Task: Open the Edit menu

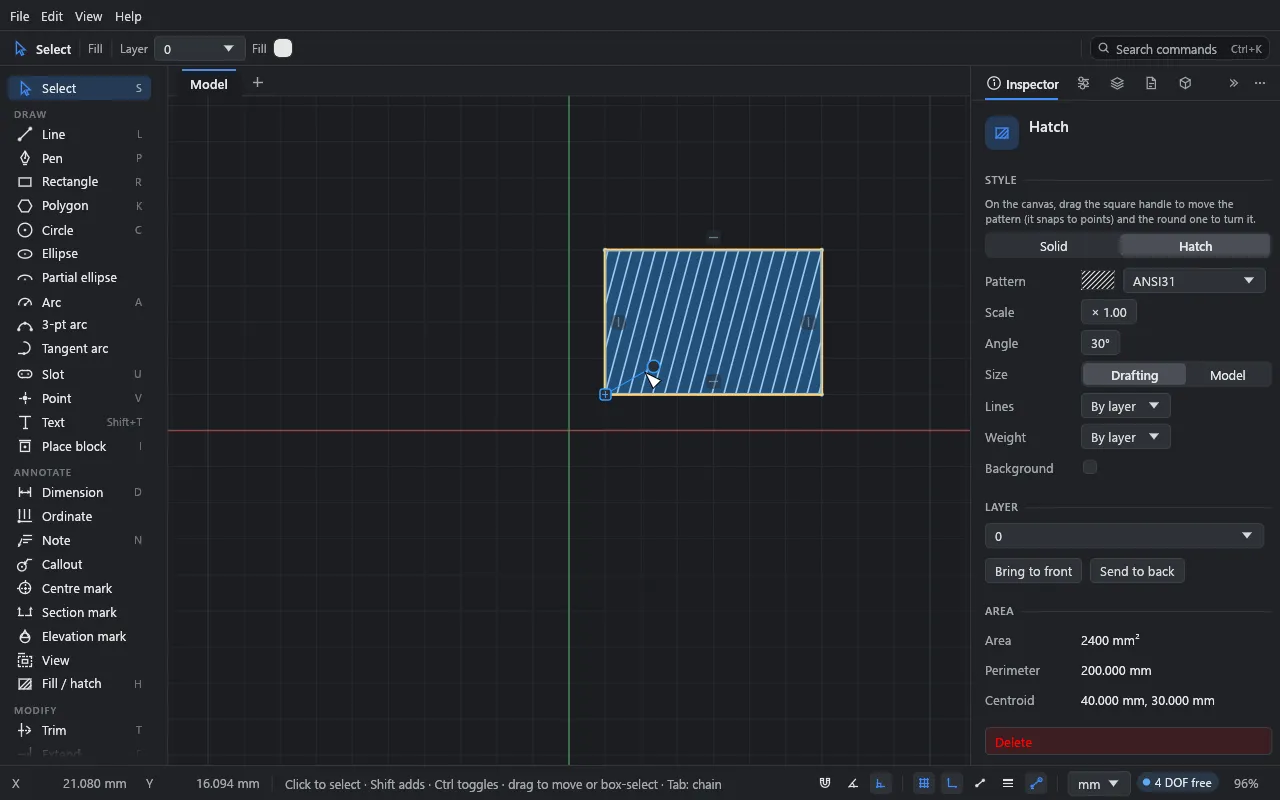Action: 52,16
